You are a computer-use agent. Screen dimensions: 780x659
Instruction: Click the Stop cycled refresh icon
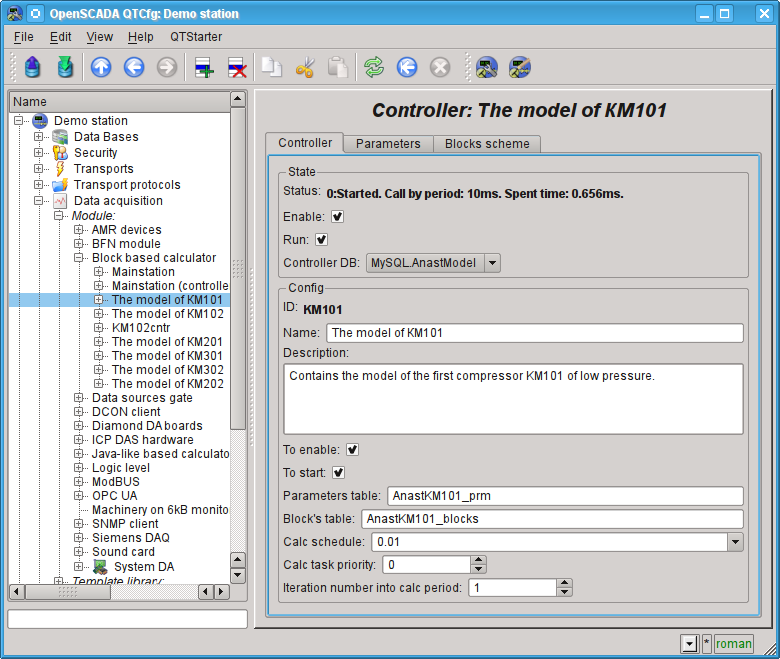tap(440, 67)
